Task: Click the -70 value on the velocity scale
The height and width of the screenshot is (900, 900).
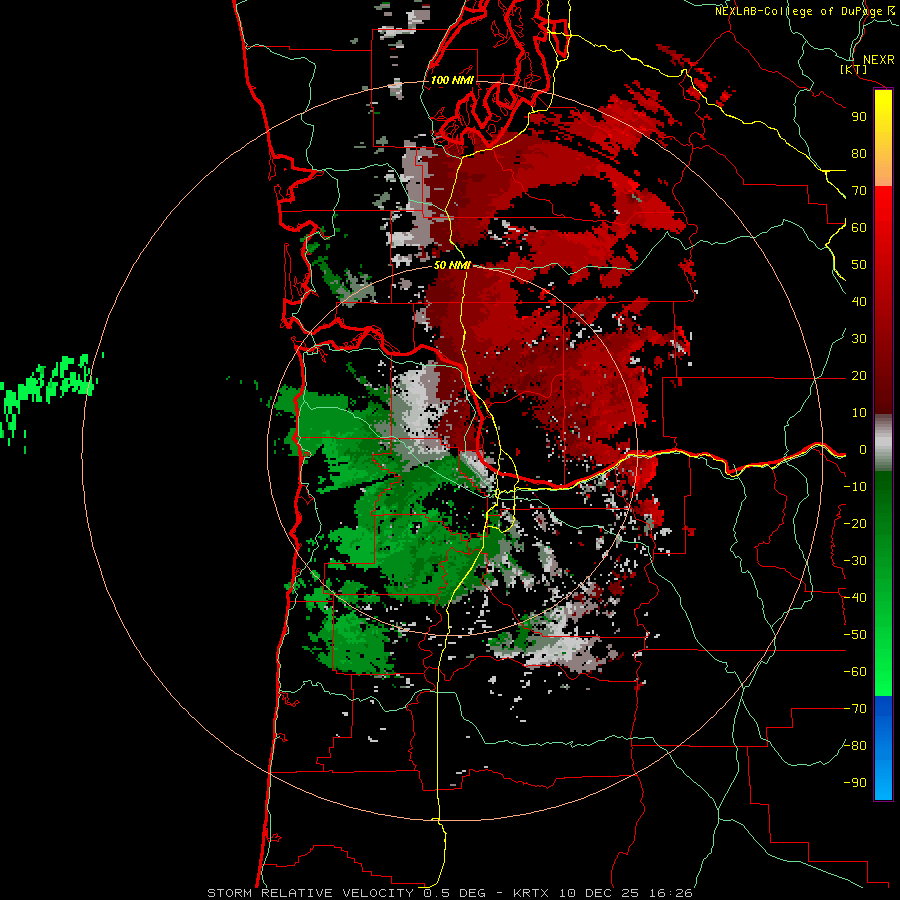Action: tap(855, 709)
